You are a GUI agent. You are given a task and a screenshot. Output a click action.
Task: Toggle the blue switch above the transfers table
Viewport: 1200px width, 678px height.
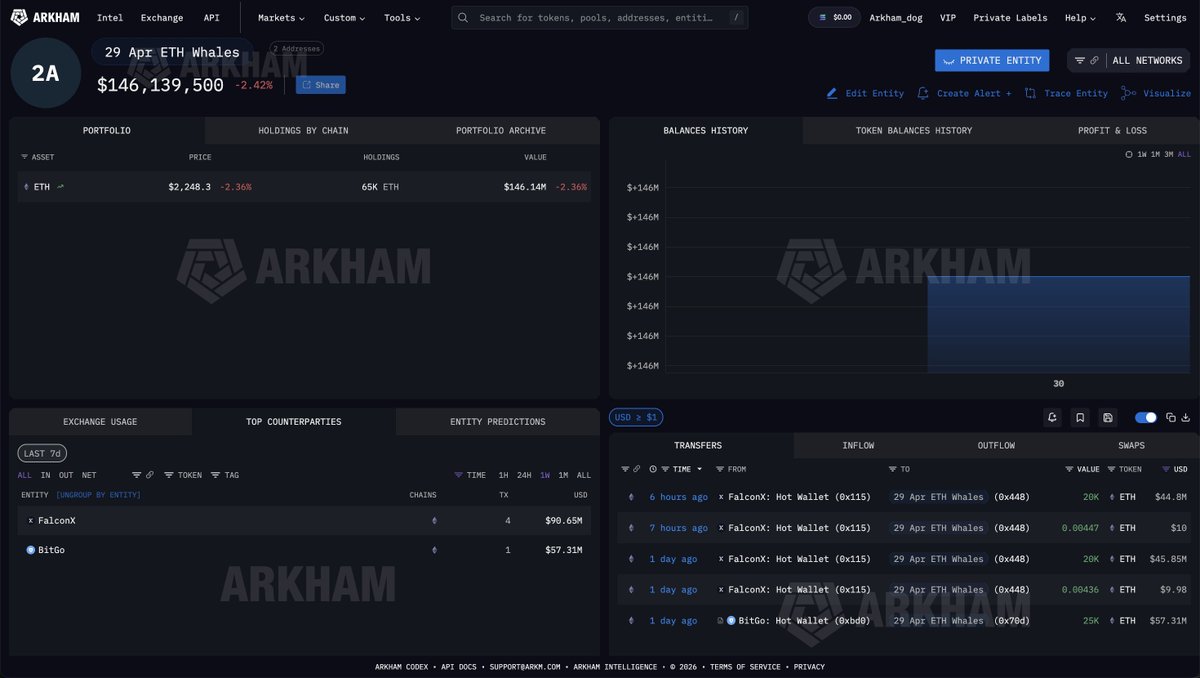point(1145,417)
